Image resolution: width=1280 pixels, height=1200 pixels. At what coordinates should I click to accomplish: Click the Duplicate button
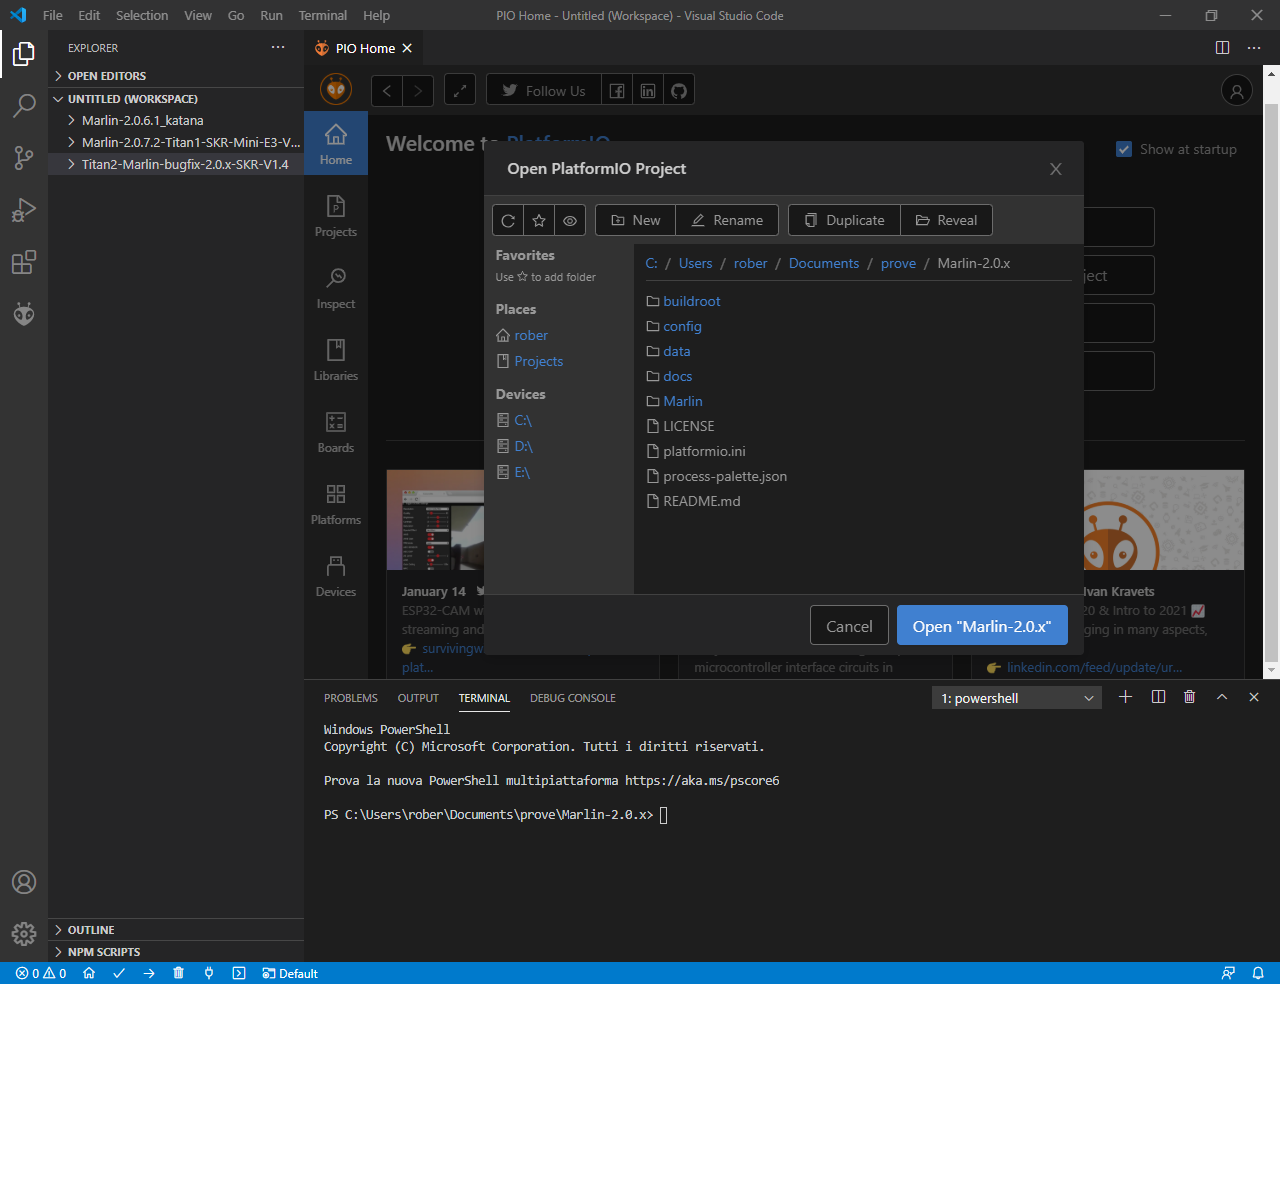pyautogui.click(x=845, y=220)
